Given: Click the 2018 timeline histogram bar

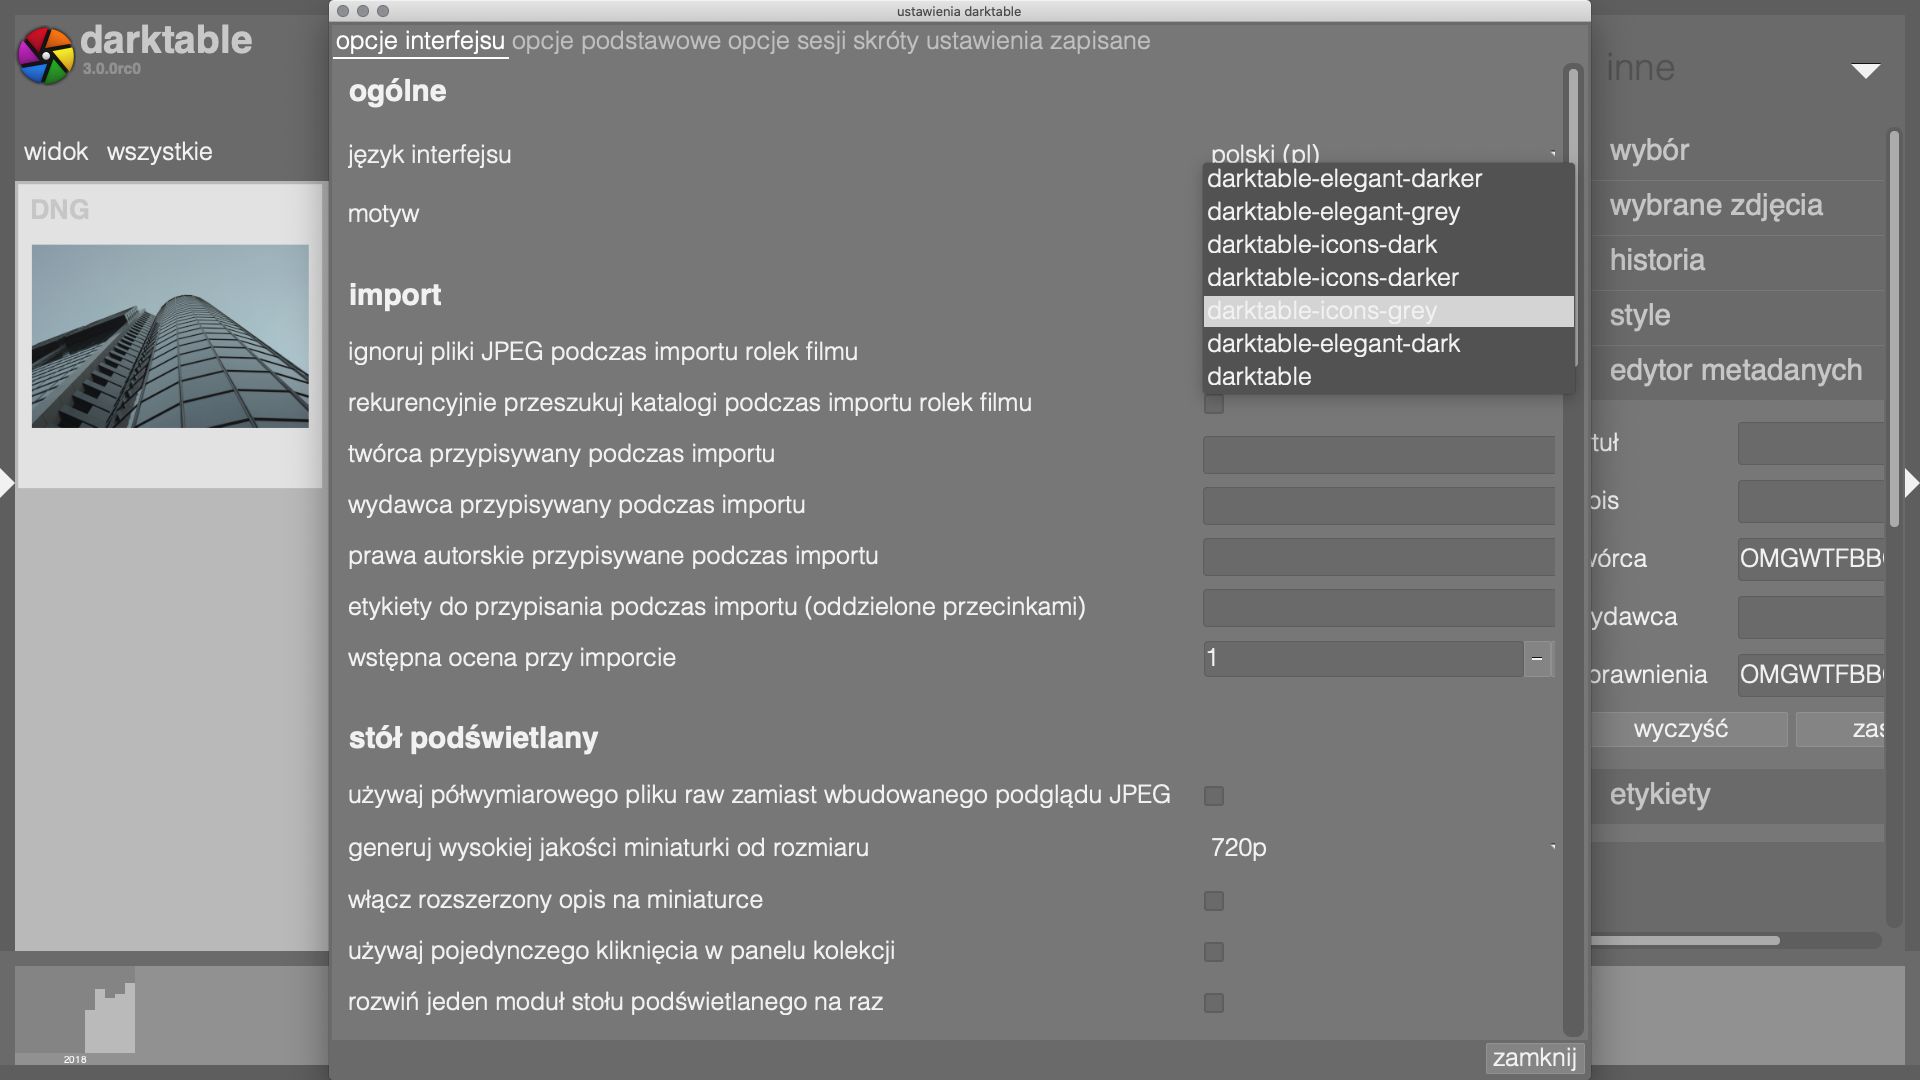Looking at the screenshot, I should point(110,1018).
